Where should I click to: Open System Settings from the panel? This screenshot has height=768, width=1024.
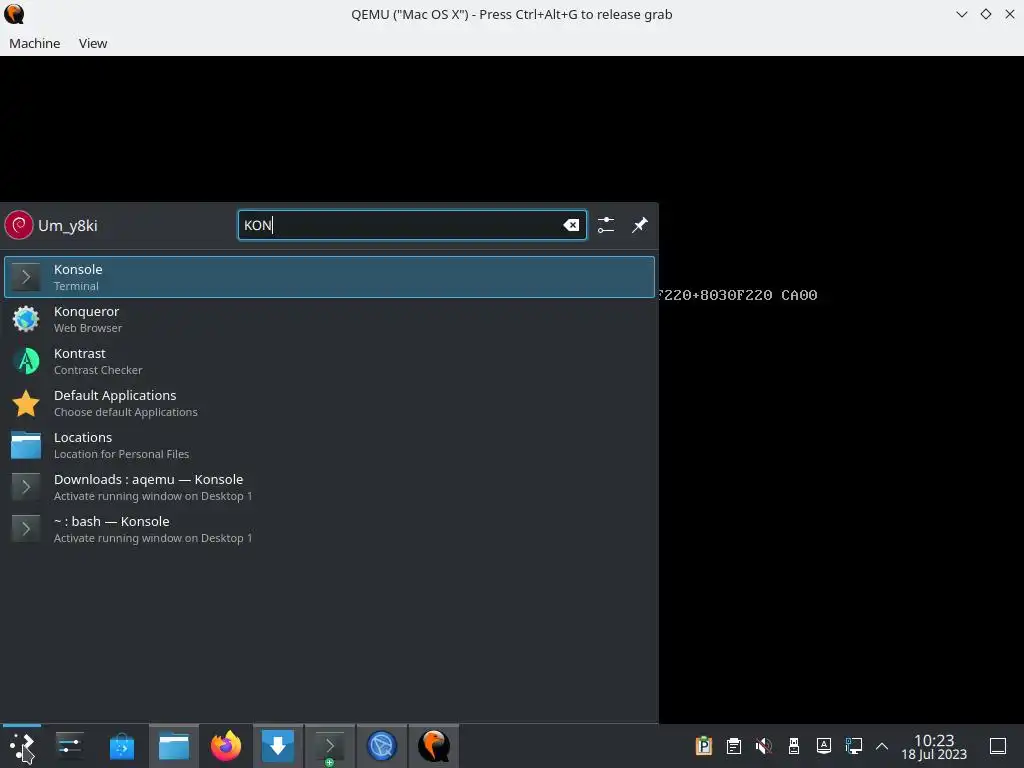pyautogui.click(x=69, y=746)
